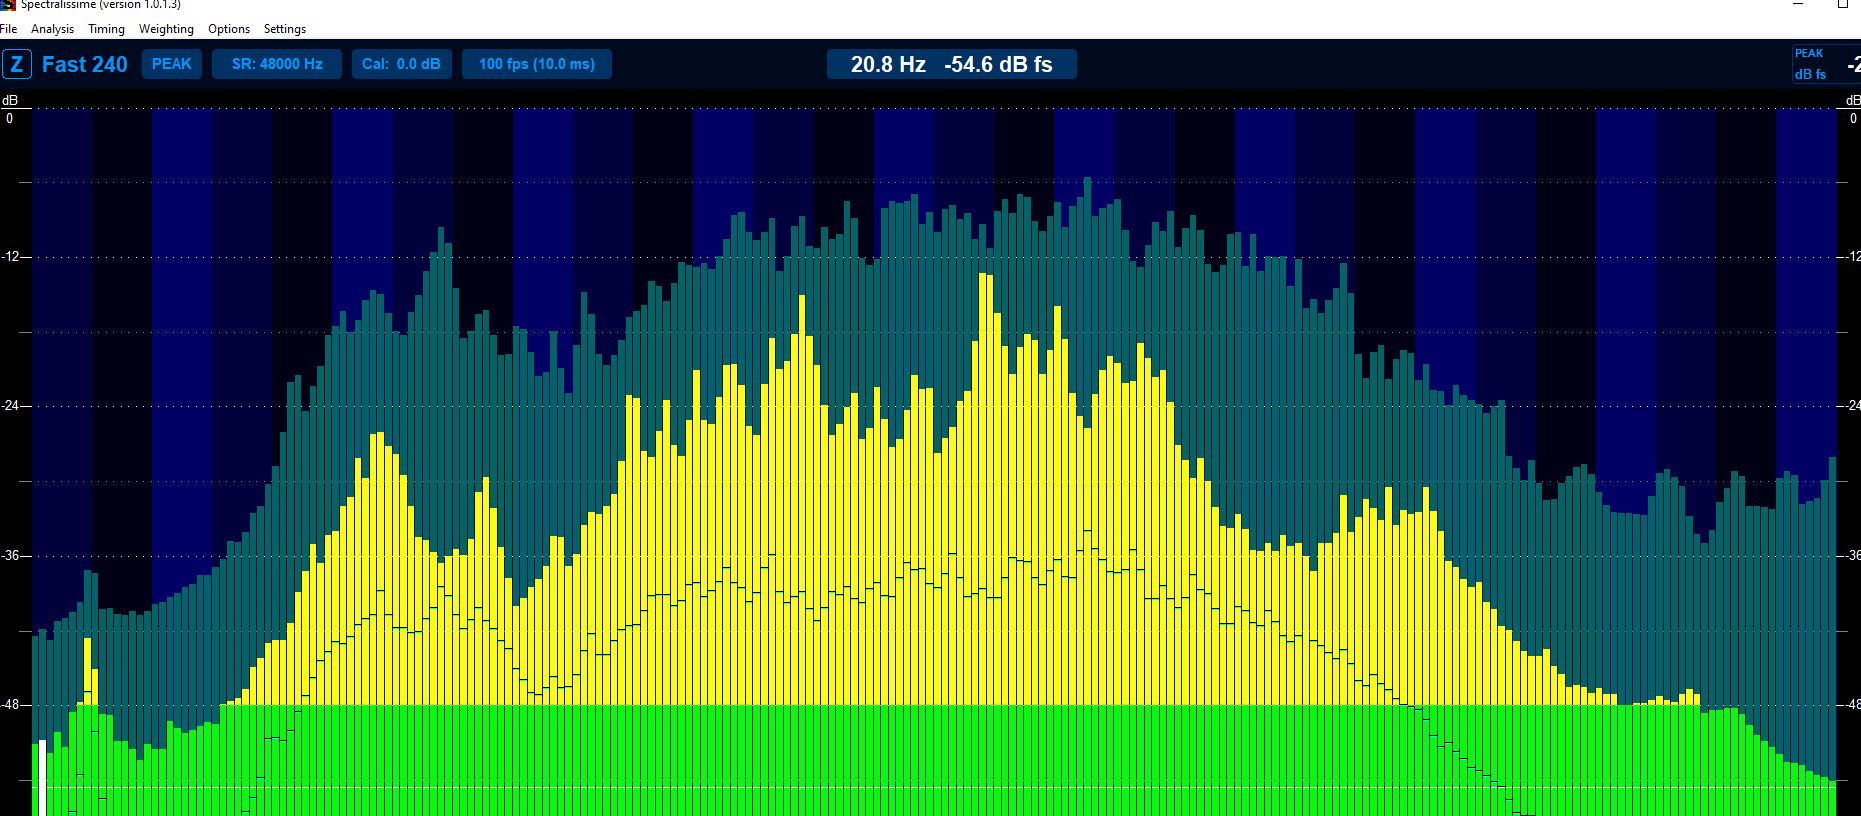Click the Cal: 0.0 dB calibration box

401,64
